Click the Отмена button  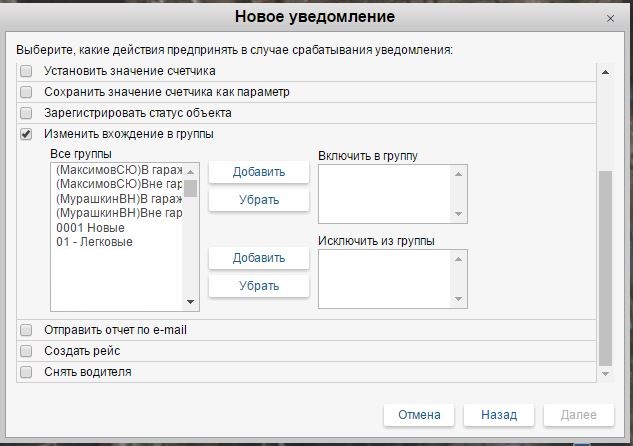(x=419, y=414)
